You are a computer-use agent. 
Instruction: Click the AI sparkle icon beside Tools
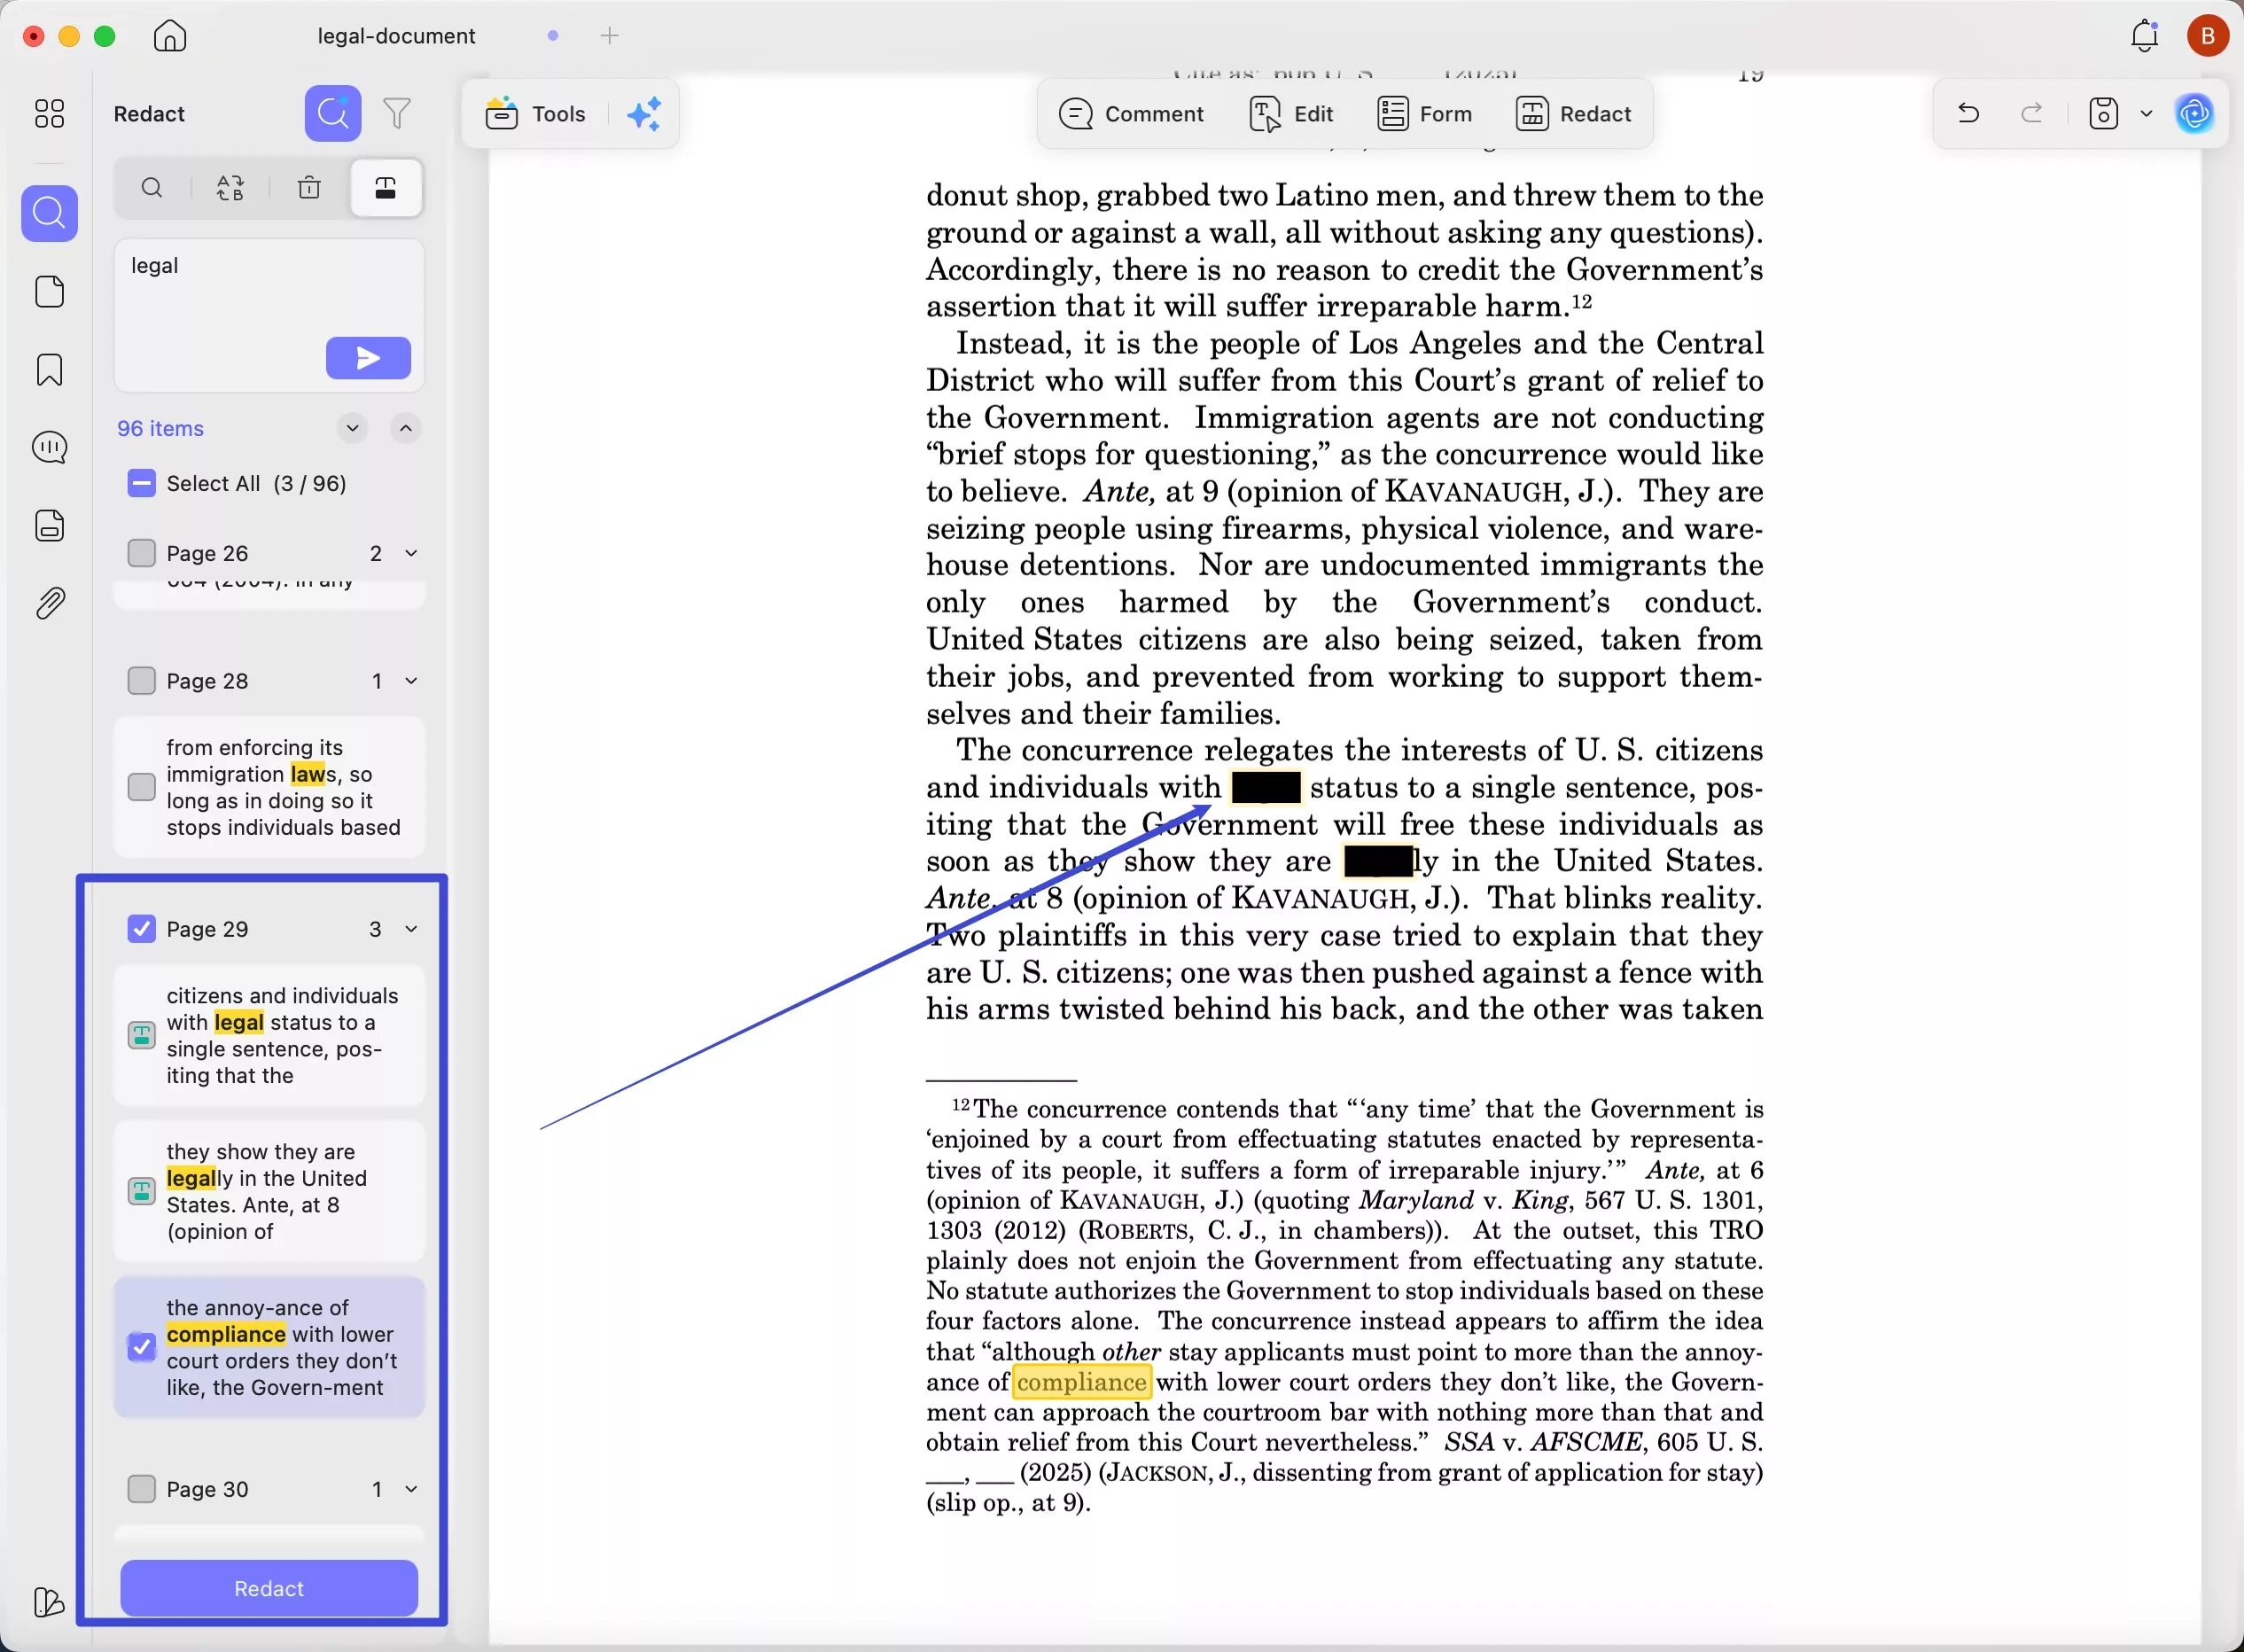644,114
